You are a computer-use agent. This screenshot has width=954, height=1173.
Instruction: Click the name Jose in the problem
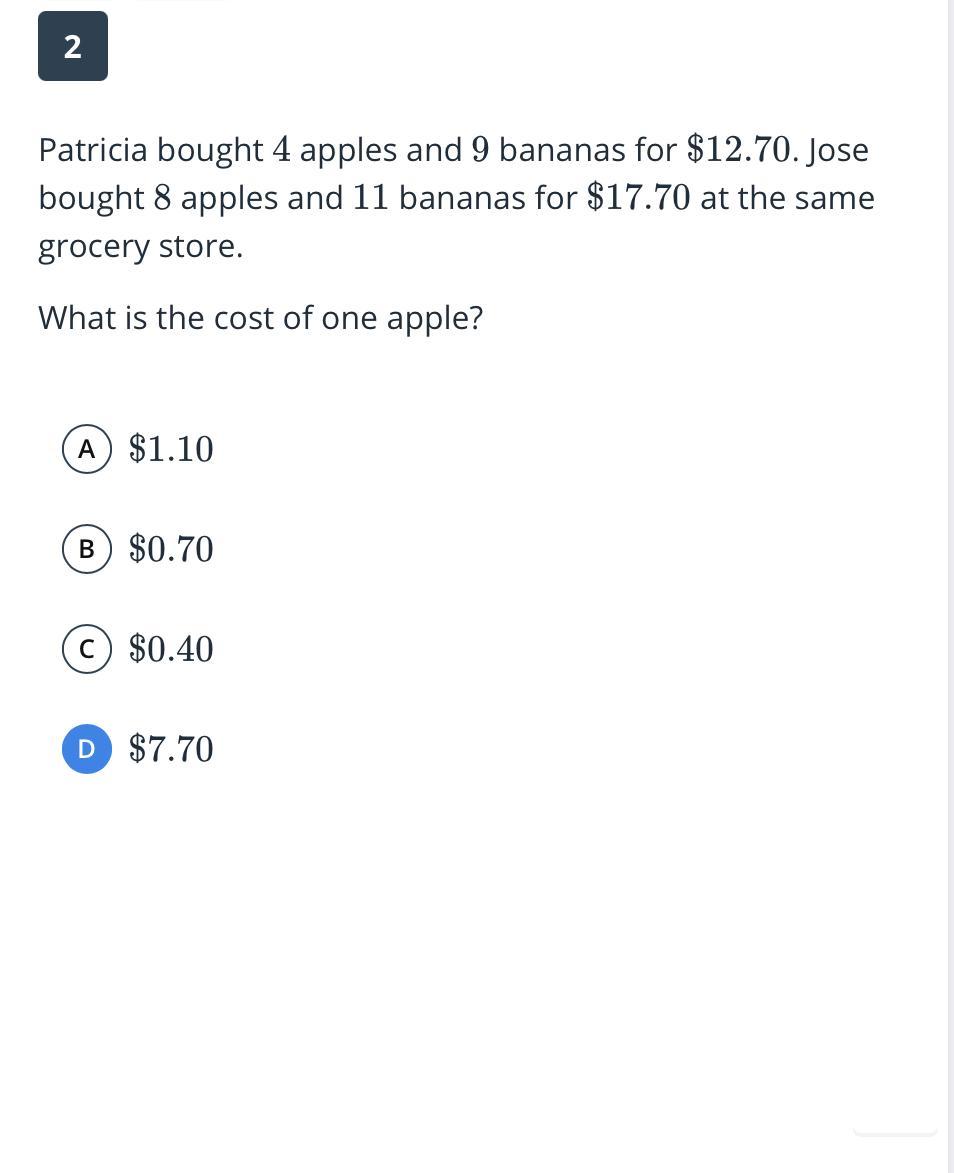[838, 150]
